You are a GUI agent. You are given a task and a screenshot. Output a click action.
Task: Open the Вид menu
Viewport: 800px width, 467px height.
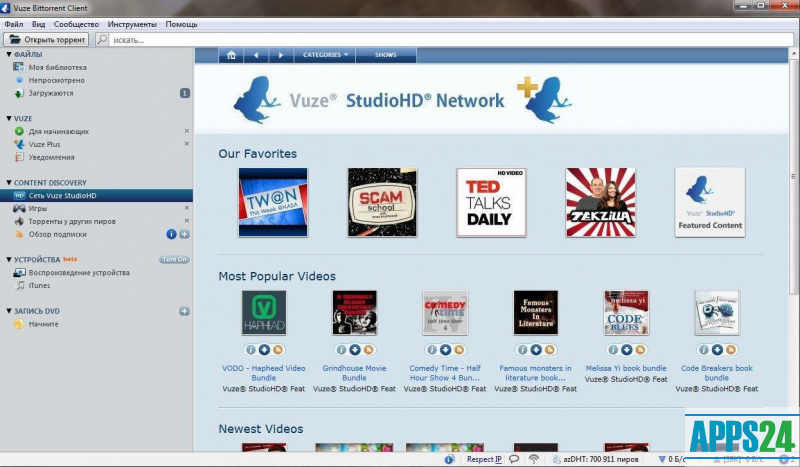pyautogui.click(x=38, y=24)
